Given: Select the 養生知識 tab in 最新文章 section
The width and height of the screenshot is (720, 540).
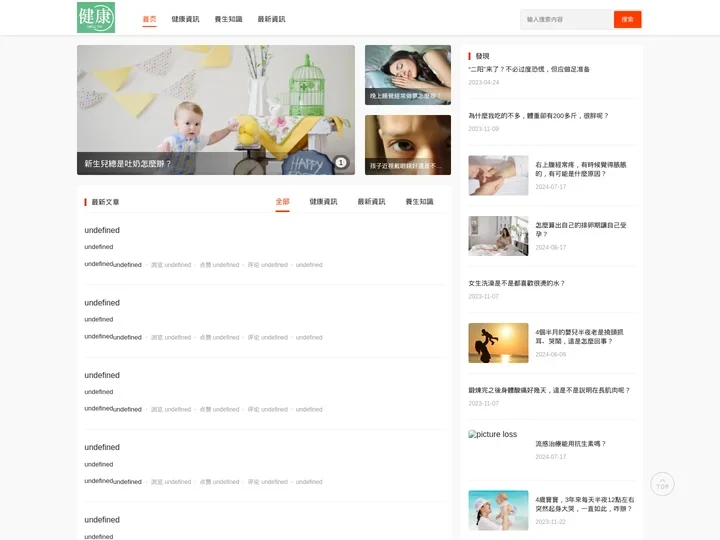Looking at the screenshot, I should point(419,202).
